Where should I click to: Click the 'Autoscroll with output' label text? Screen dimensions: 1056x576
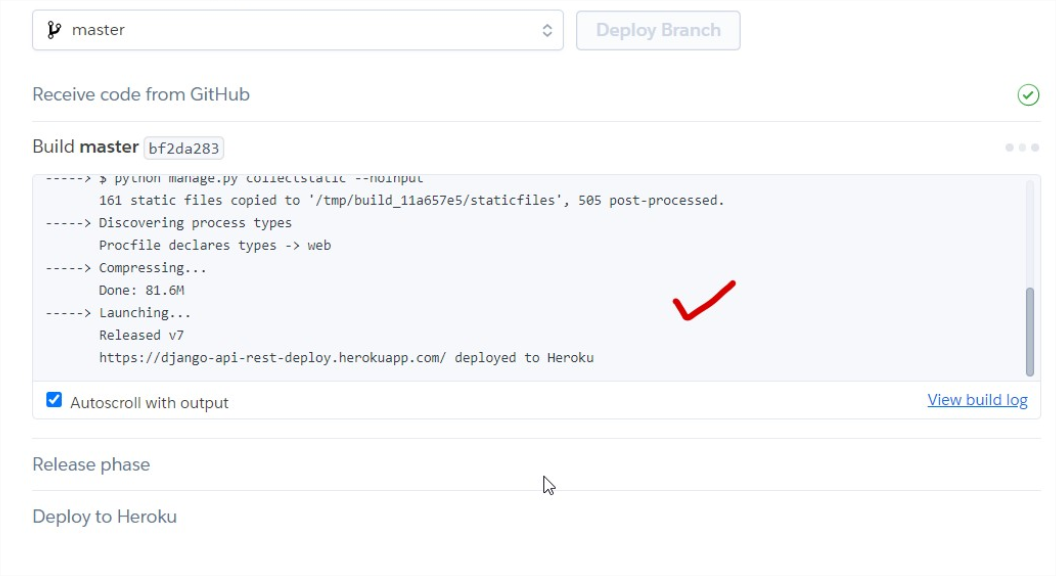[149, 402]
